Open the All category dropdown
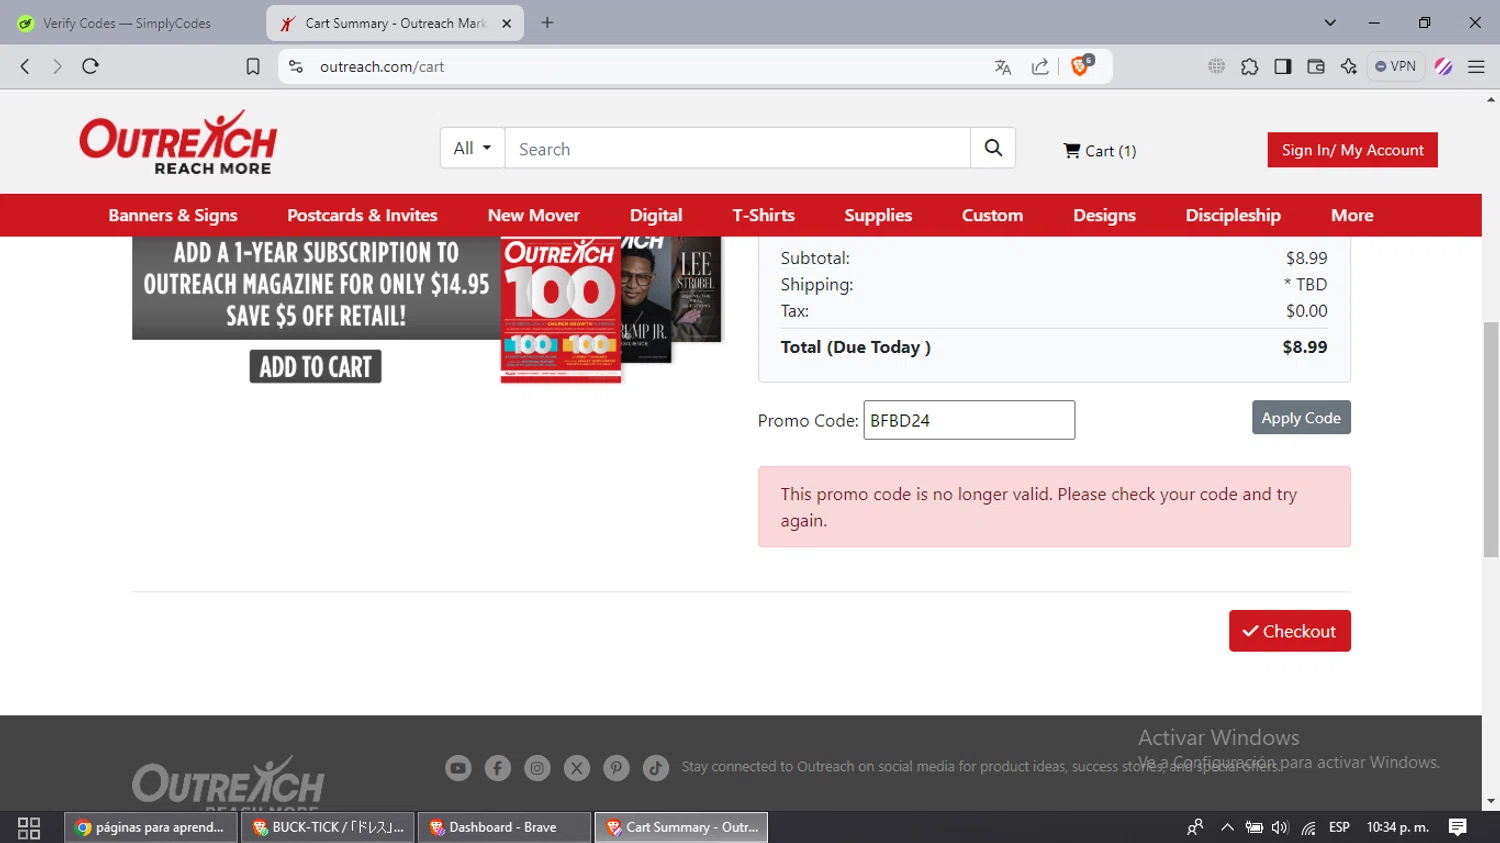This screenshot has width=1500, height=843. pos(472,148)
